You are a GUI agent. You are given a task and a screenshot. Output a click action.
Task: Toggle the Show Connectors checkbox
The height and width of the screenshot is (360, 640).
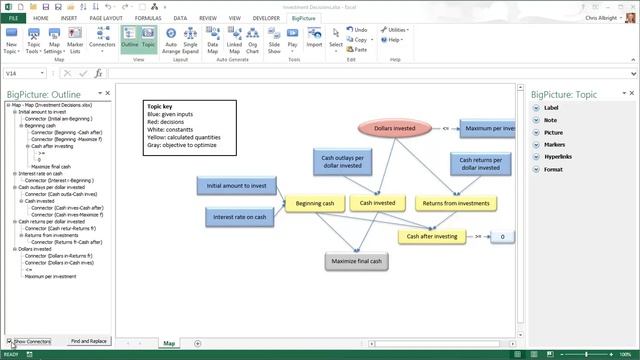[9, 341]
